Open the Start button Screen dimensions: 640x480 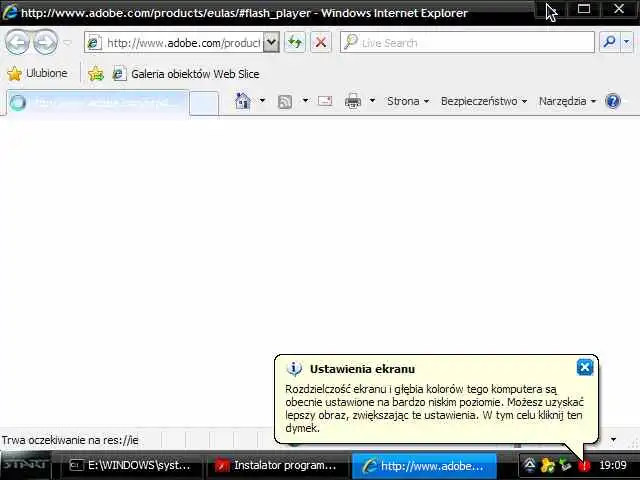(25, 465)
